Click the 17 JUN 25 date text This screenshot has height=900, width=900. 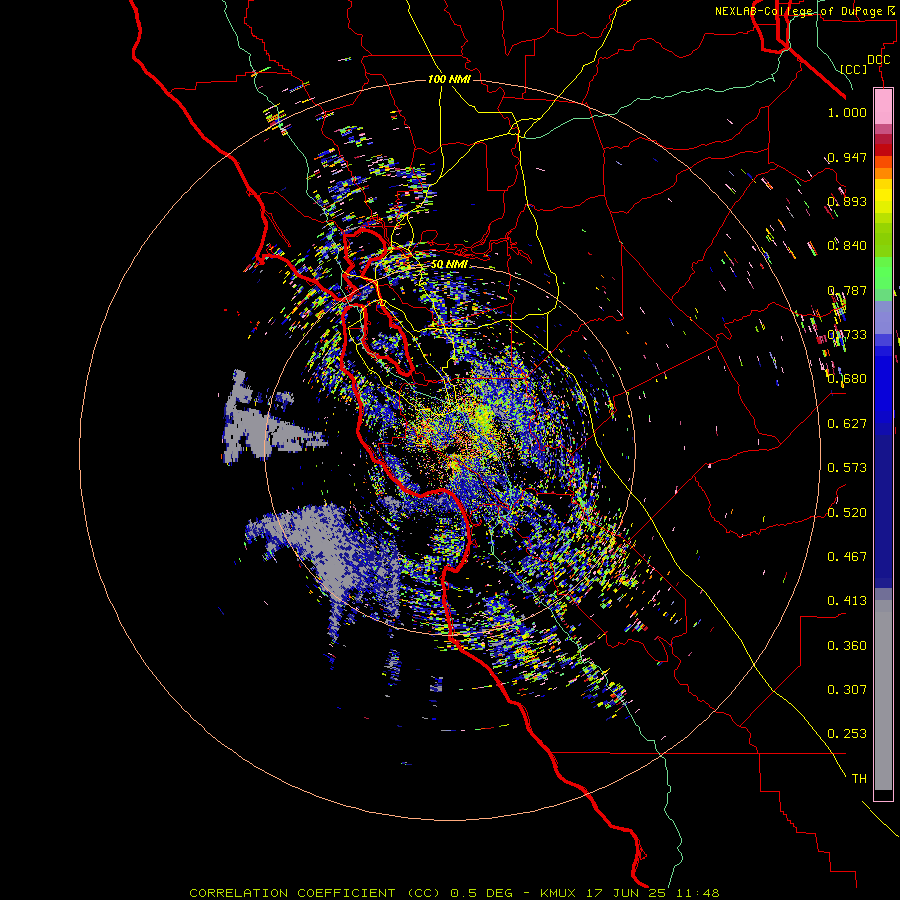pos(627,894)
